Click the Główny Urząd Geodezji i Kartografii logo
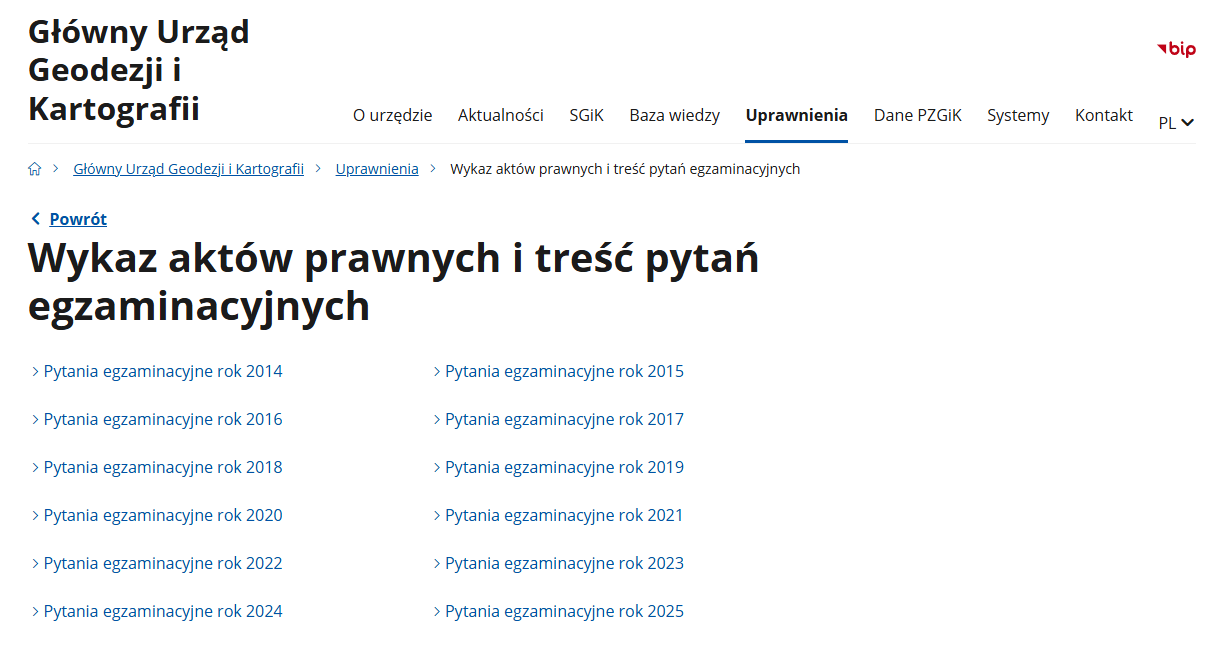This screenshot has width=1224, height=657. (x=140, y=70)
